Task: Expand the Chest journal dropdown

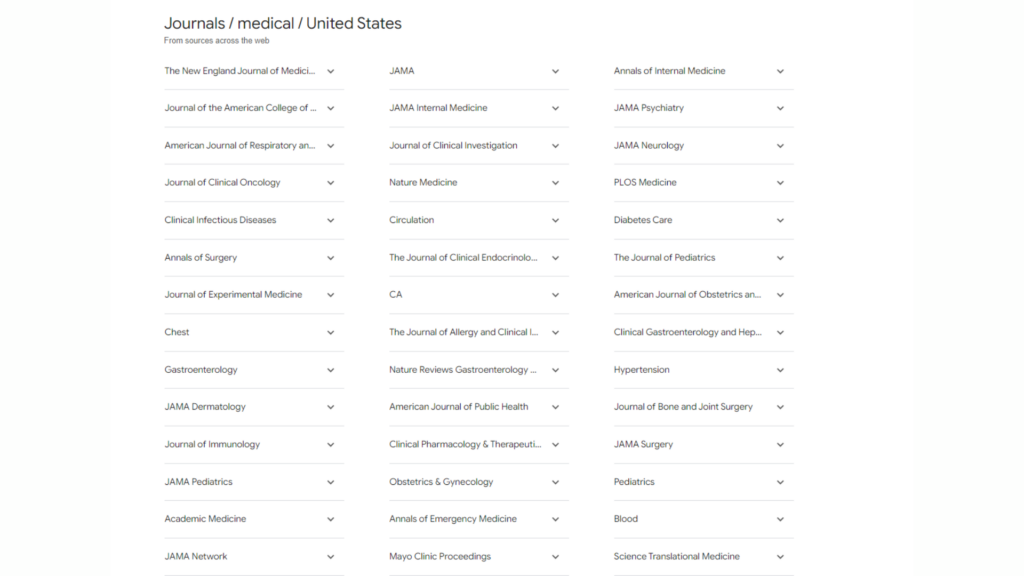Action: 331,332
